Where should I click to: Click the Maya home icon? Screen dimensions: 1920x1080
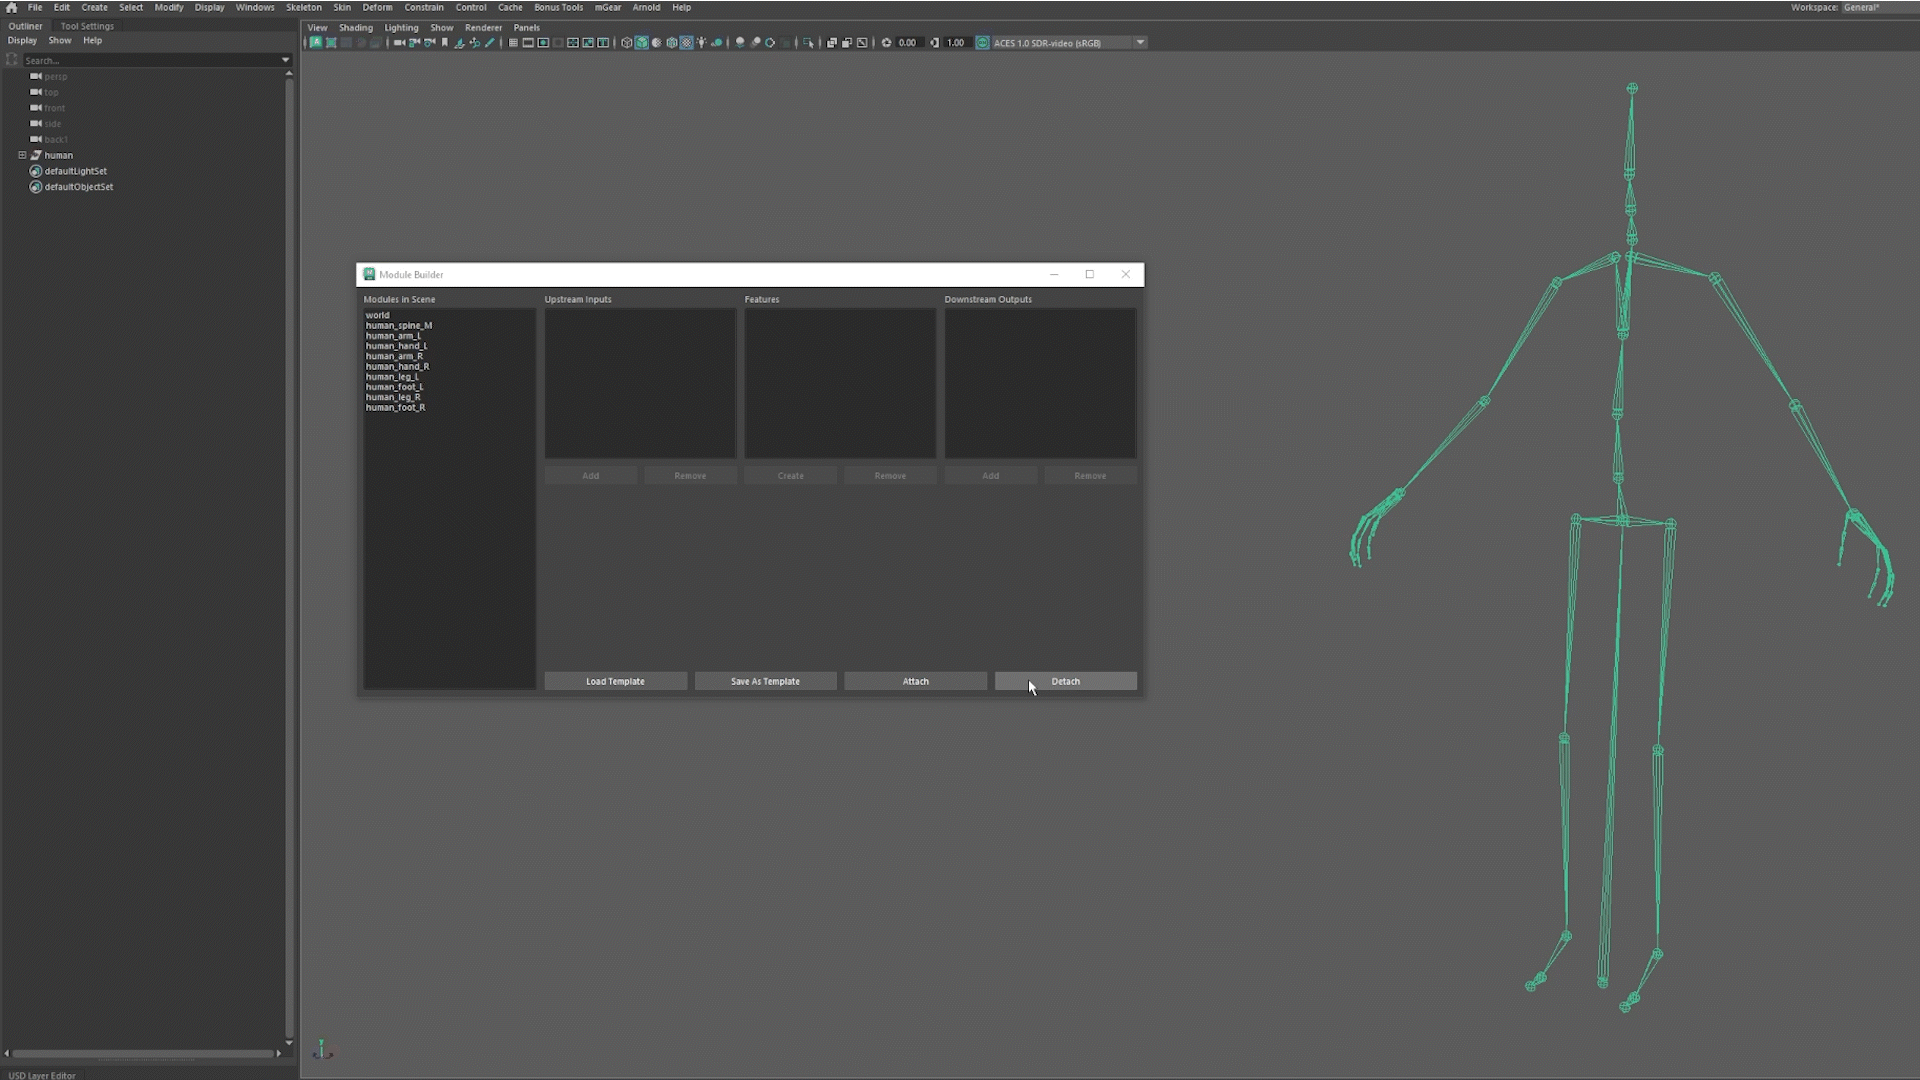[11, 7]
